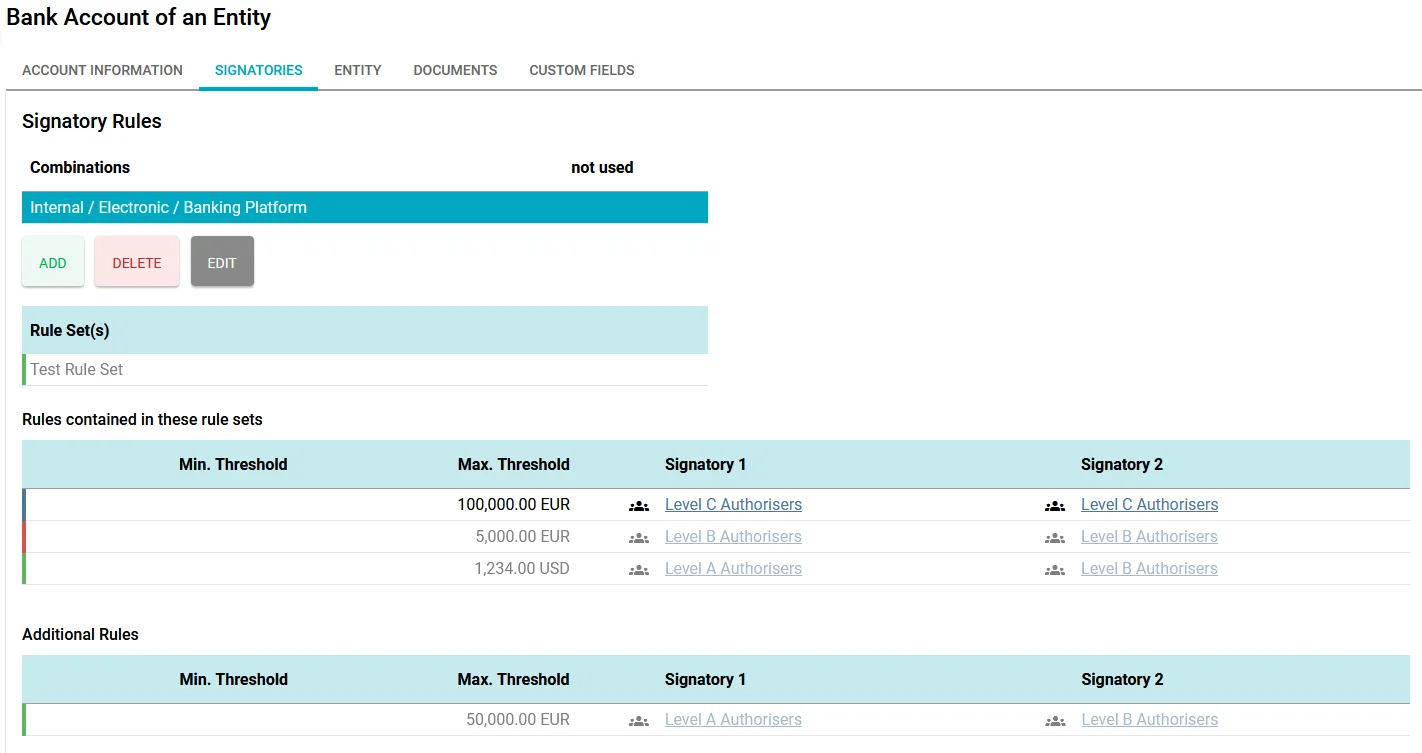Image resolution: width=1422 pixels, height=753 pixels.
Task: Click the Combinations column header
Action: [80, 167]
